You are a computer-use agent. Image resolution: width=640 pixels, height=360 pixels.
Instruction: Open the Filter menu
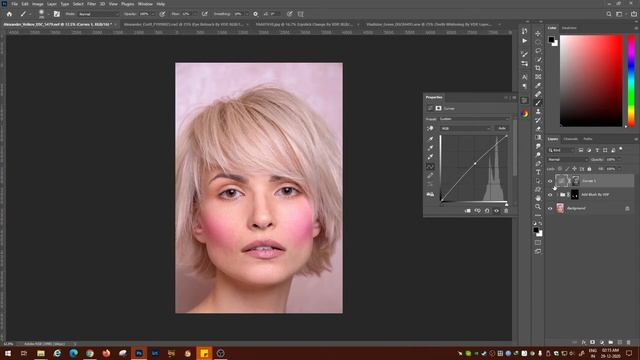(x=91, y=4)
